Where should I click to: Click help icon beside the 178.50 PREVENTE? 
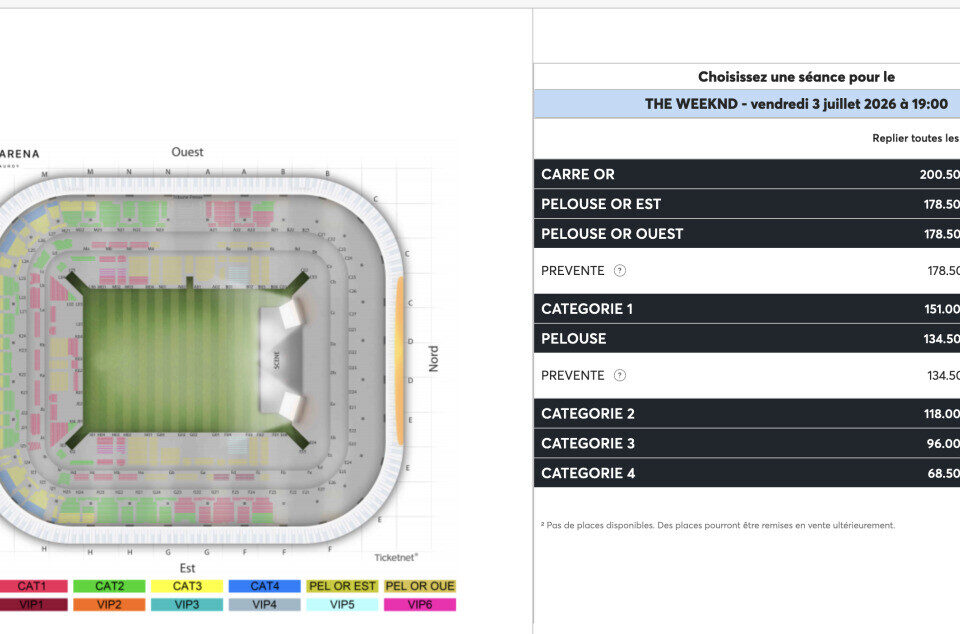620,270
